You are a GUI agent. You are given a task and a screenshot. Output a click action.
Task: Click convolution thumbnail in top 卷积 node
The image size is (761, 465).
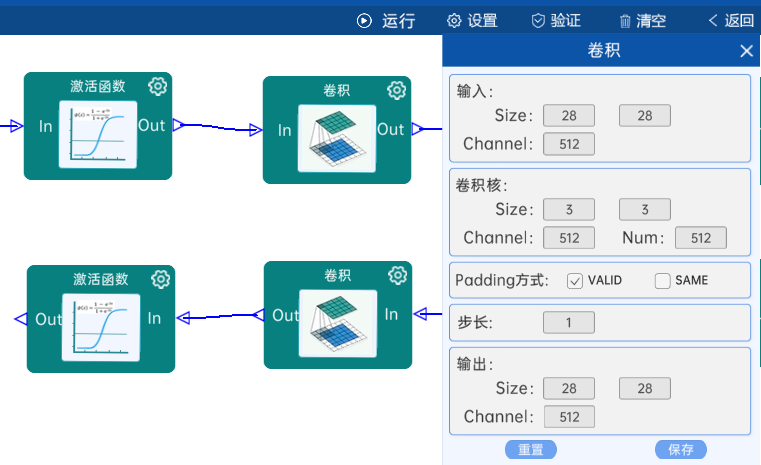click(337, 138)
